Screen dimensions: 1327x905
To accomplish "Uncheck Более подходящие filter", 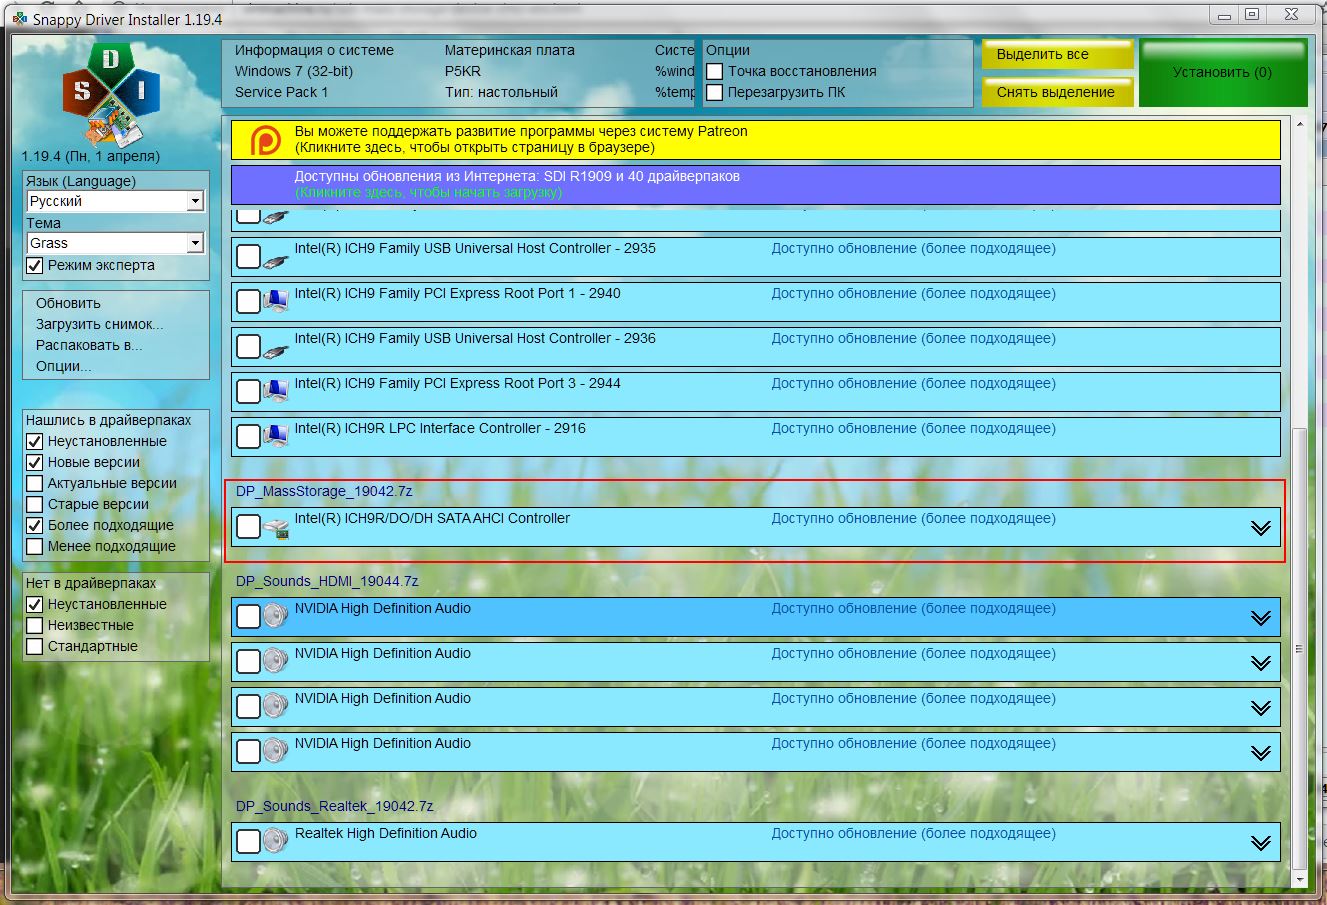I will [x=35, y=526].
